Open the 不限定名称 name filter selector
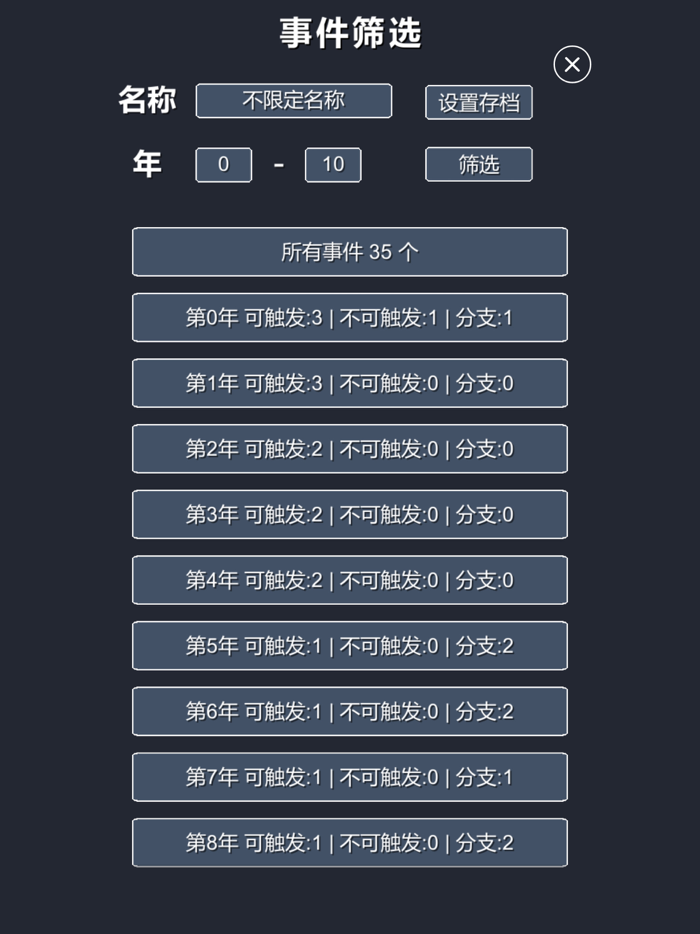This screenshot has height=934, width=700. pos(293,101)
